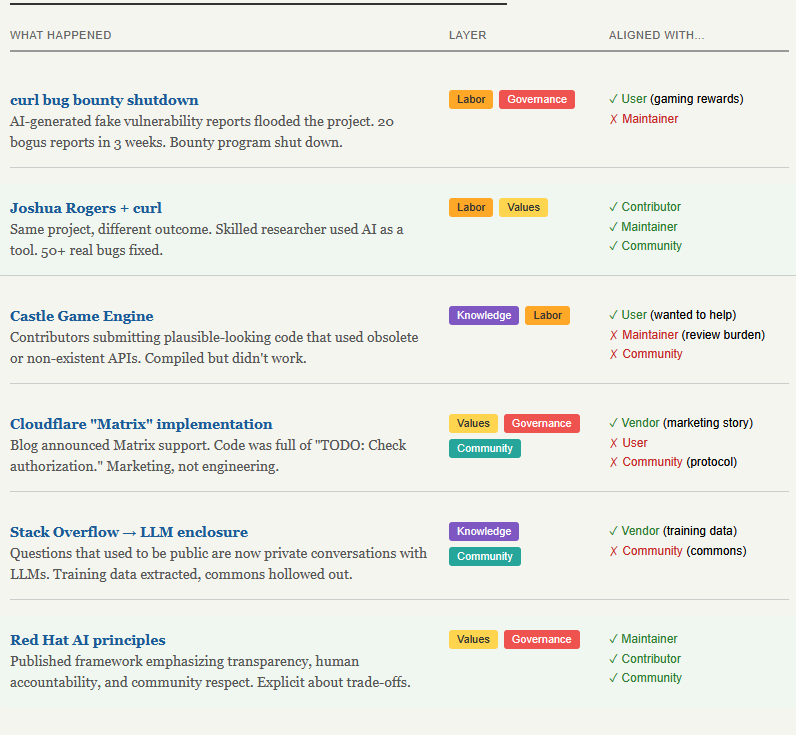Click description about obsolete or non-existent APIs

[214, 348]
